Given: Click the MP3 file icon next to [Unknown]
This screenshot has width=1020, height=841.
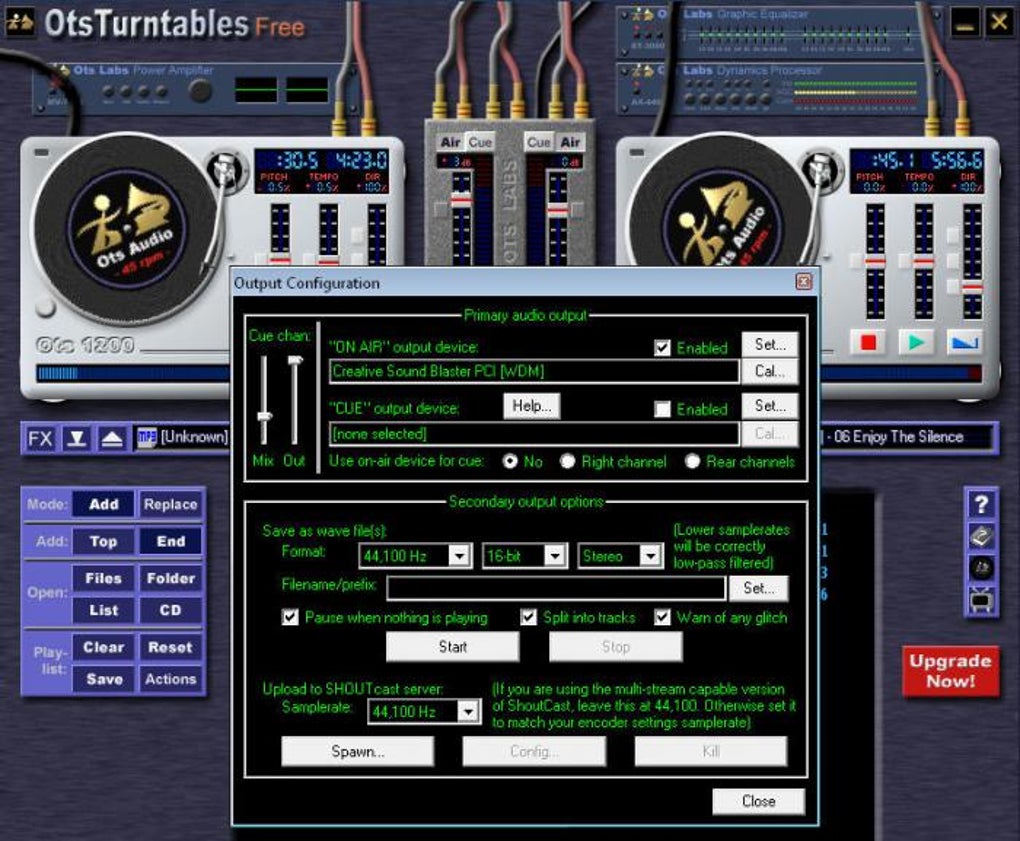Looking at the screenshot, I should [146, 438].
